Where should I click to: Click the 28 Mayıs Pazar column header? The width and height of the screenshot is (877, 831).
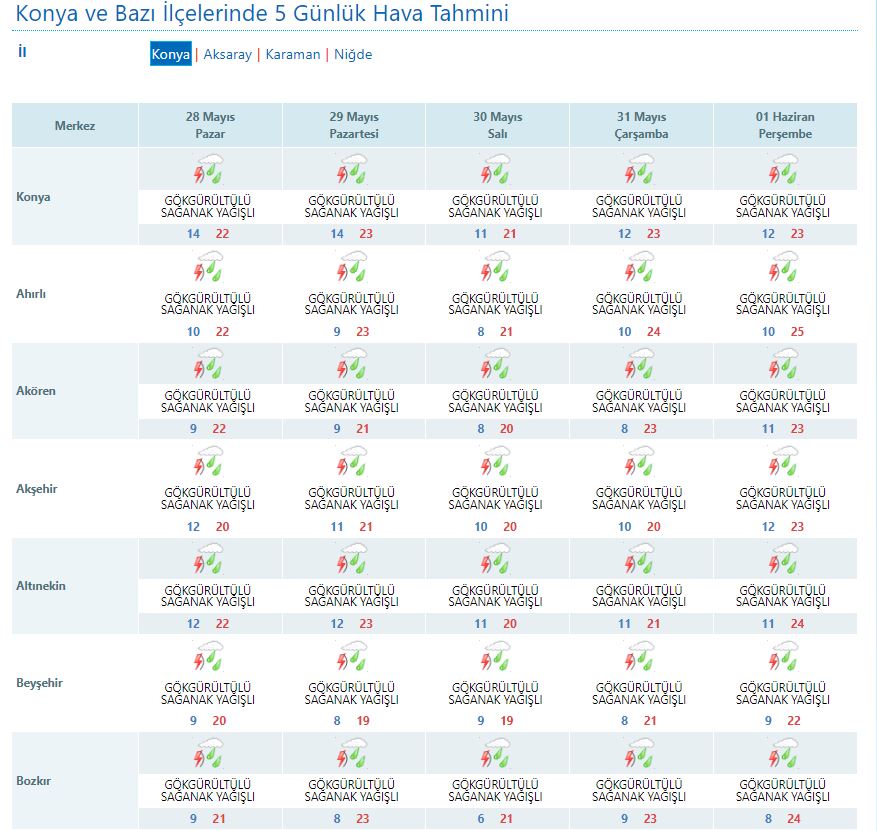pyautogui.click(x=210, y=125)
